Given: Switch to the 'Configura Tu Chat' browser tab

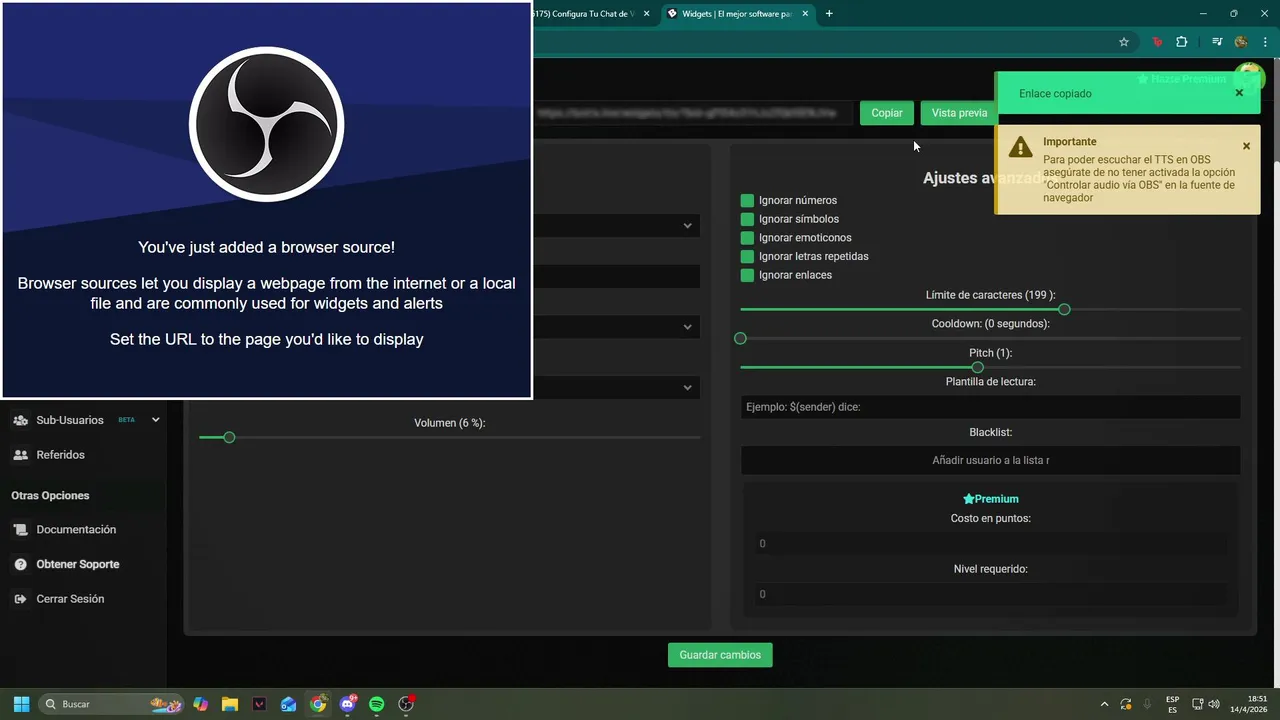Looking at the screenshot, I should 594,14.
